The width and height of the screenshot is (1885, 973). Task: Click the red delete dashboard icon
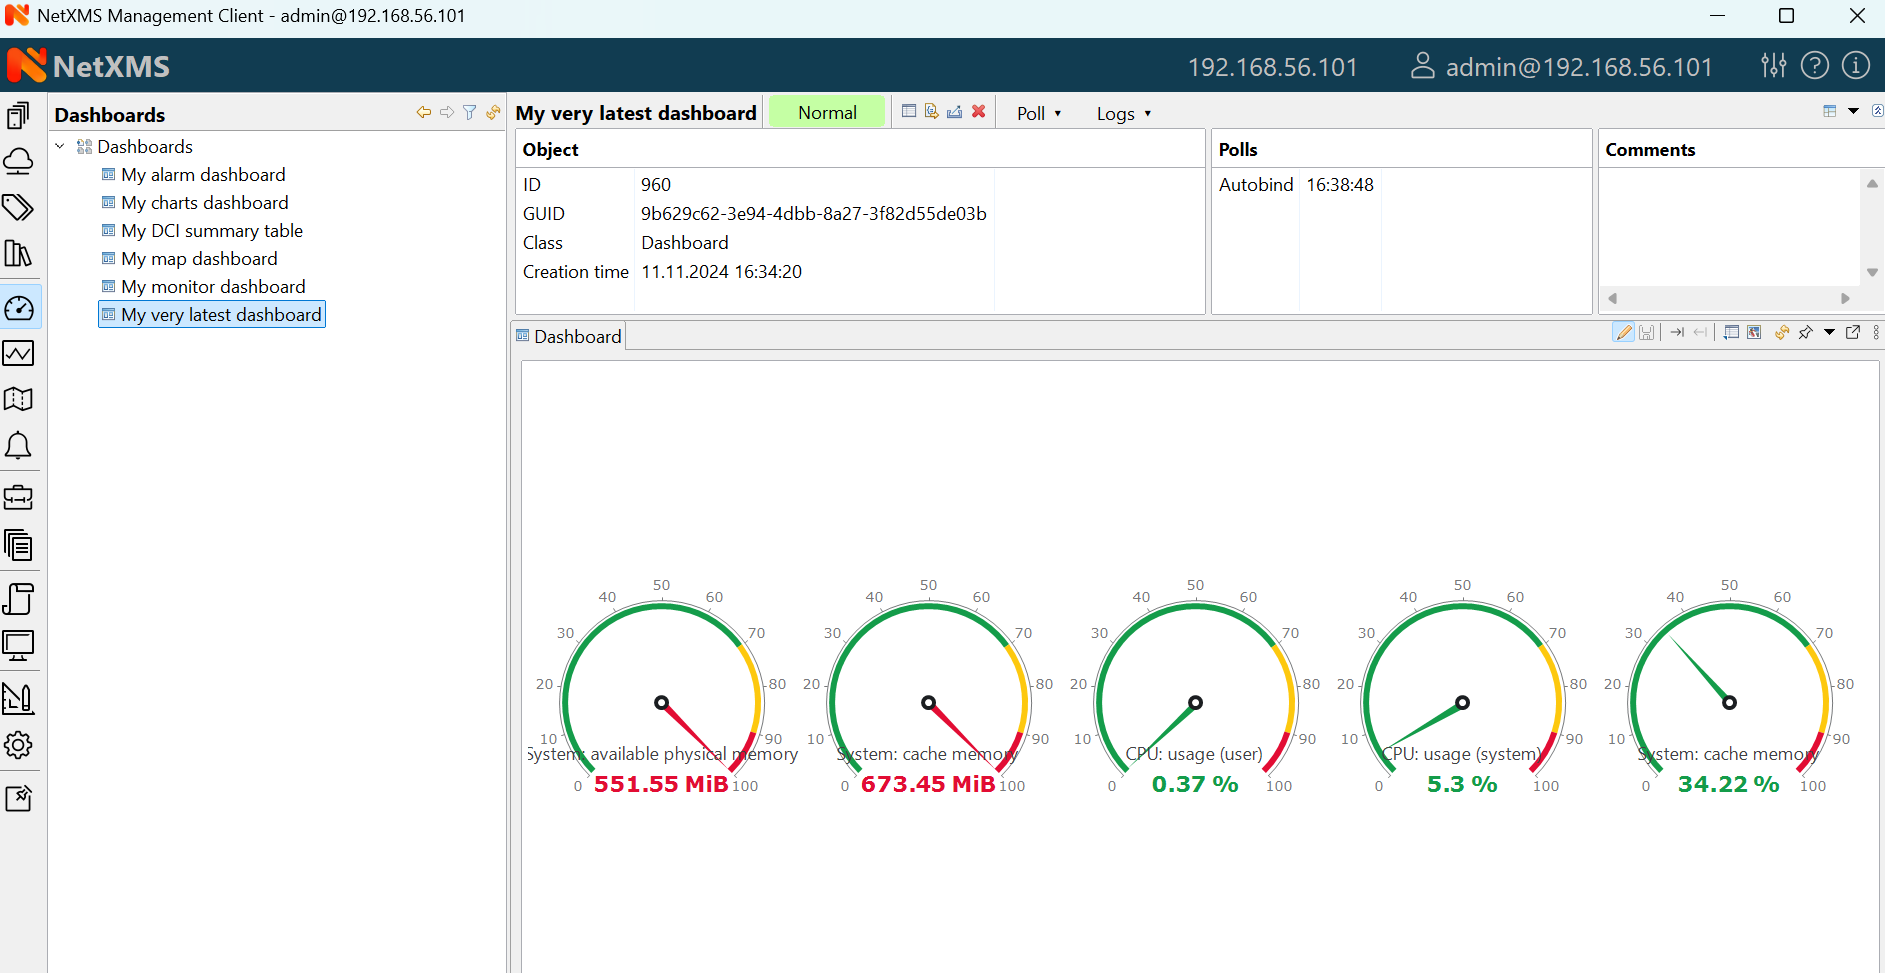point(979,112)
